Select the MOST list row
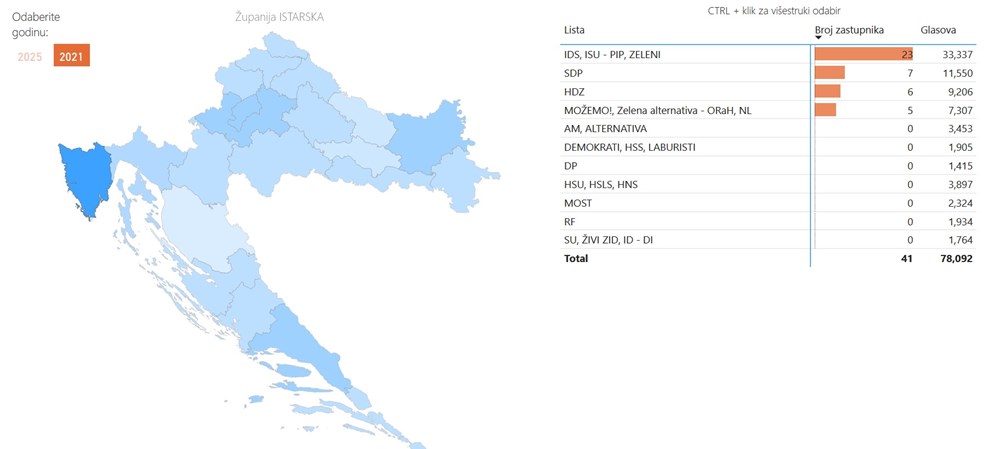 (578, 203)
